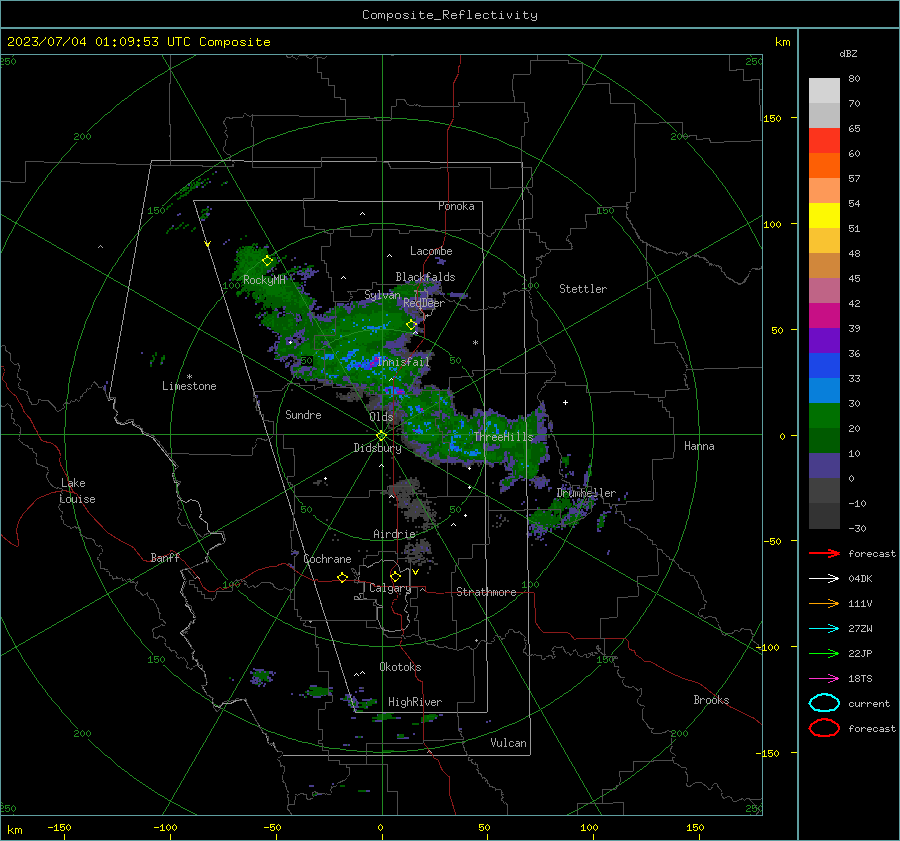
Task: Click the Limestone label
Action: point(189,386)
